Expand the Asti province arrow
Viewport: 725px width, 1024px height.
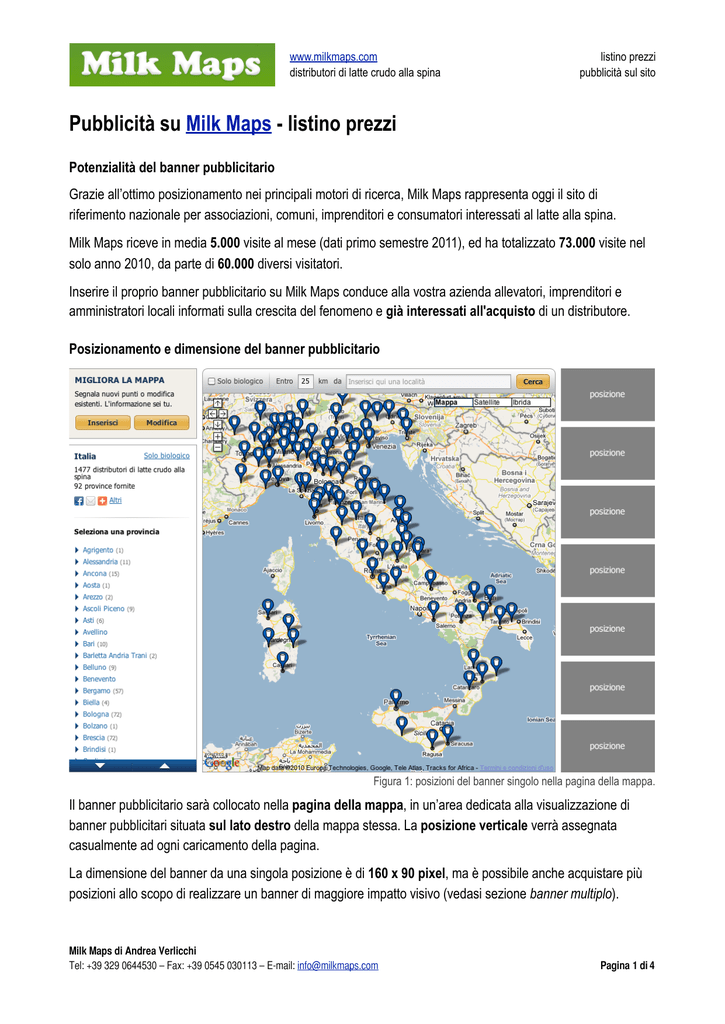(76, 621)
